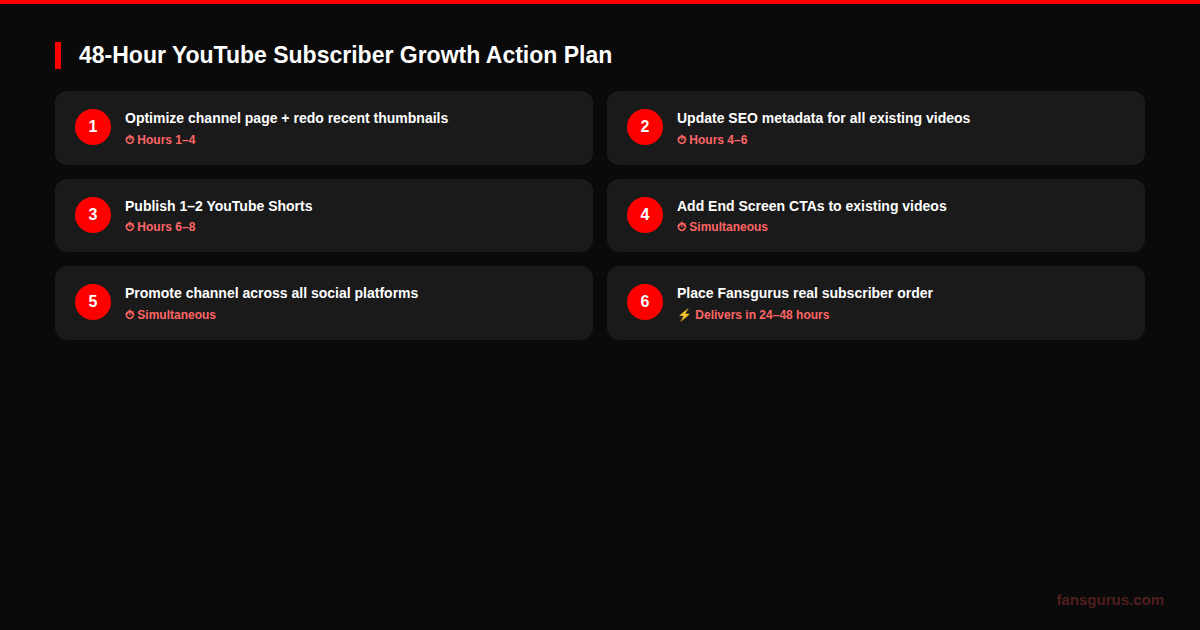Click the 'Update SEO metadata' card

point(875,128)
